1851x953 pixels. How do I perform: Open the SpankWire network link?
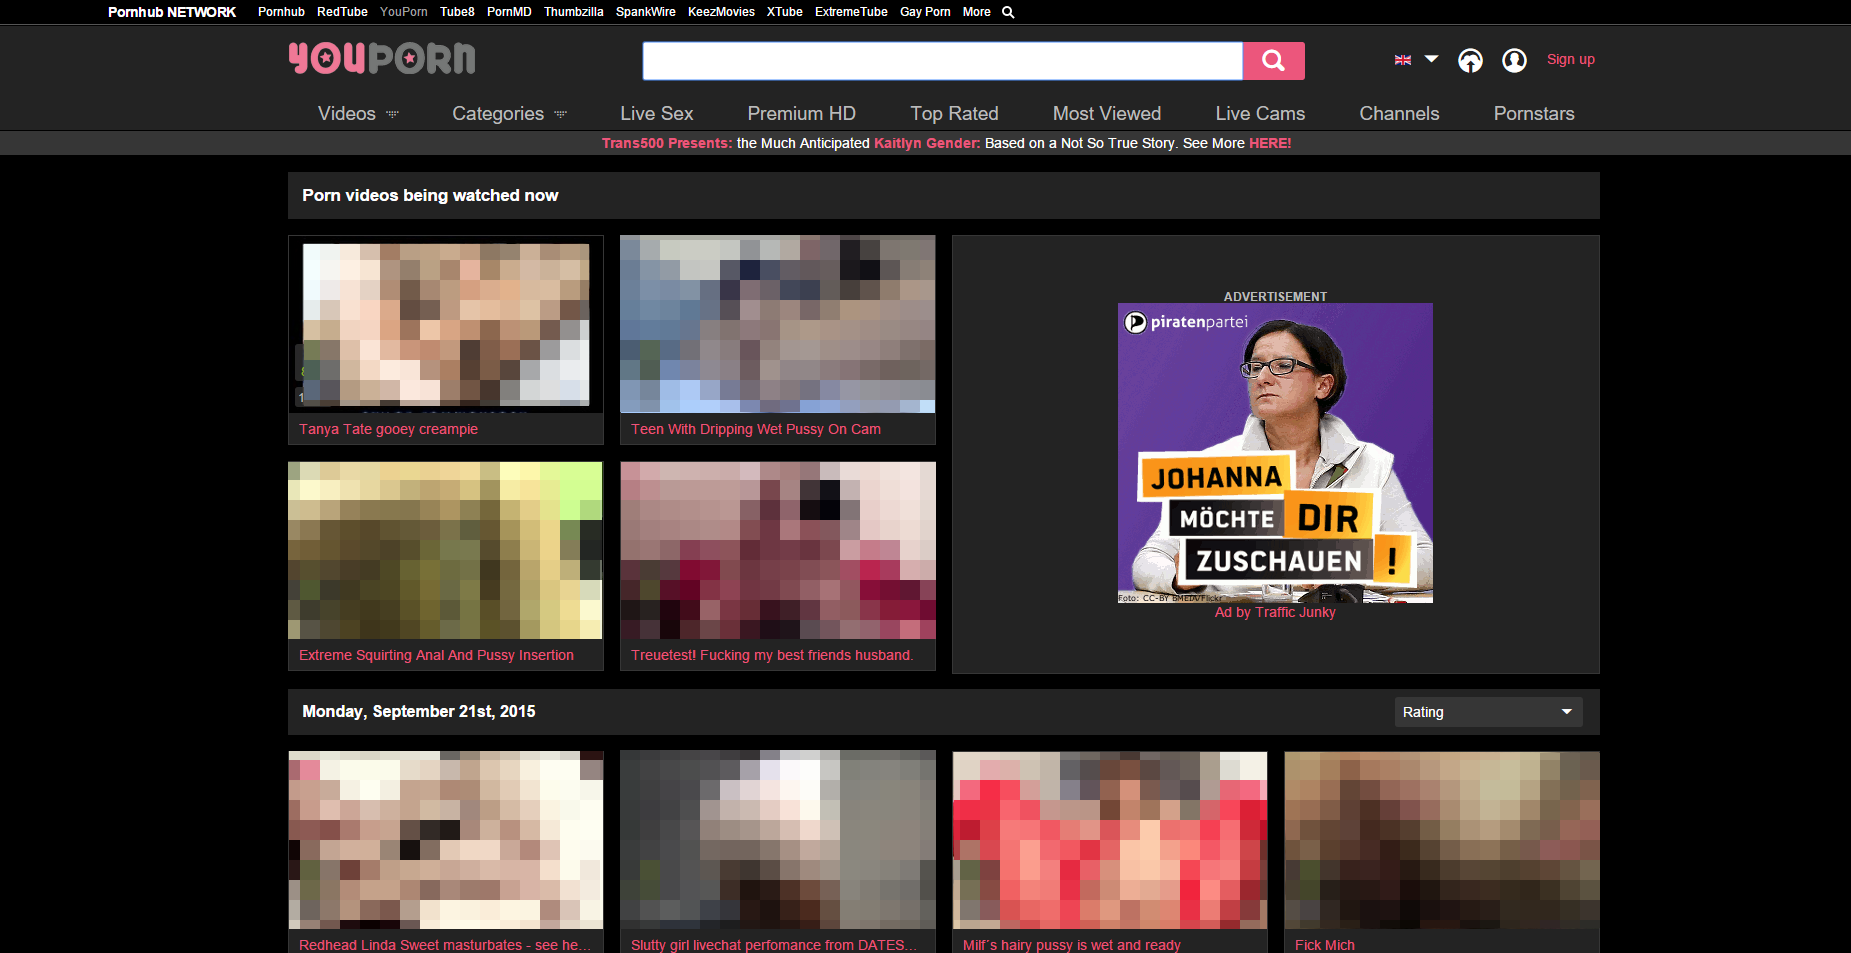click(x=645, y=12)
